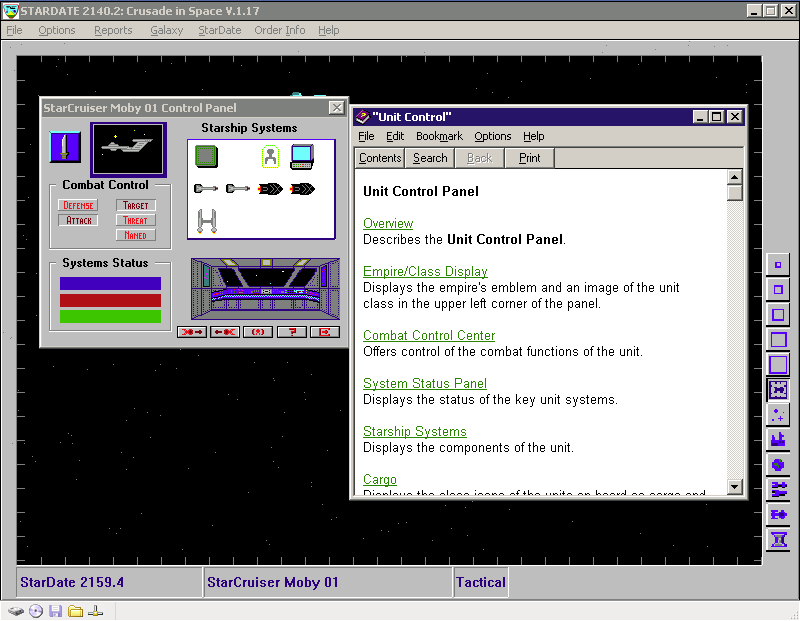Click the factory sidebar icon
This screenshot has width=800, height=621.
(x=778, y=440)
